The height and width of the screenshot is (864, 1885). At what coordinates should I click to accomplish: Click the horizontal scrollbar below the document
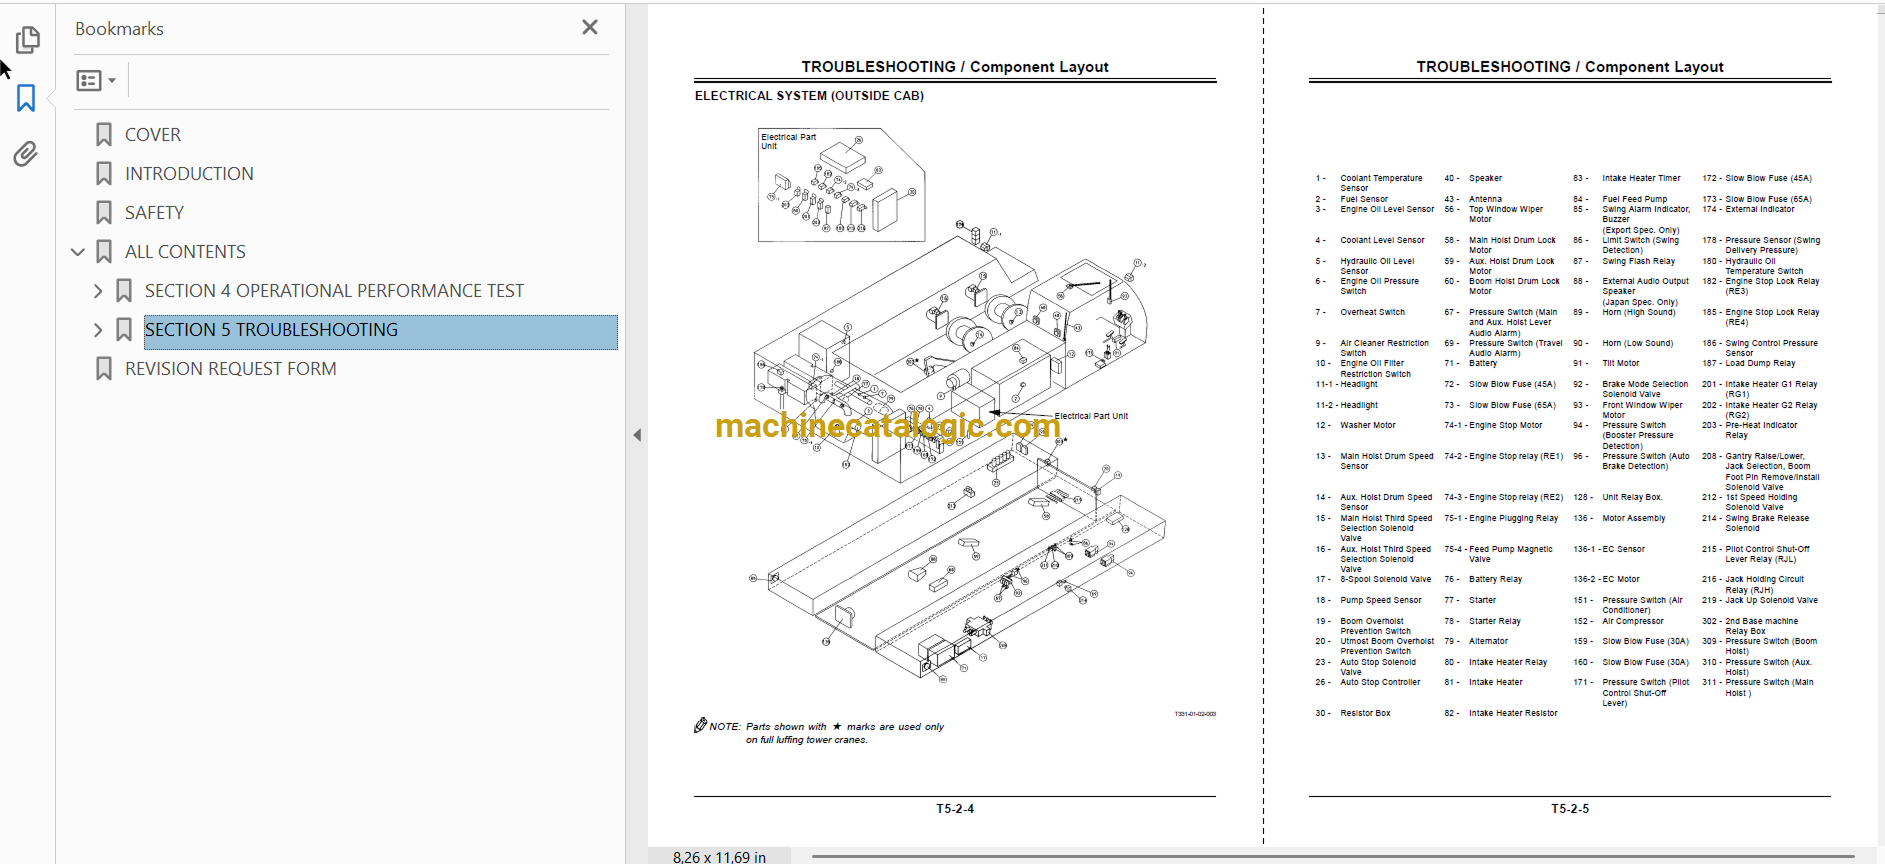(1333, 856)
